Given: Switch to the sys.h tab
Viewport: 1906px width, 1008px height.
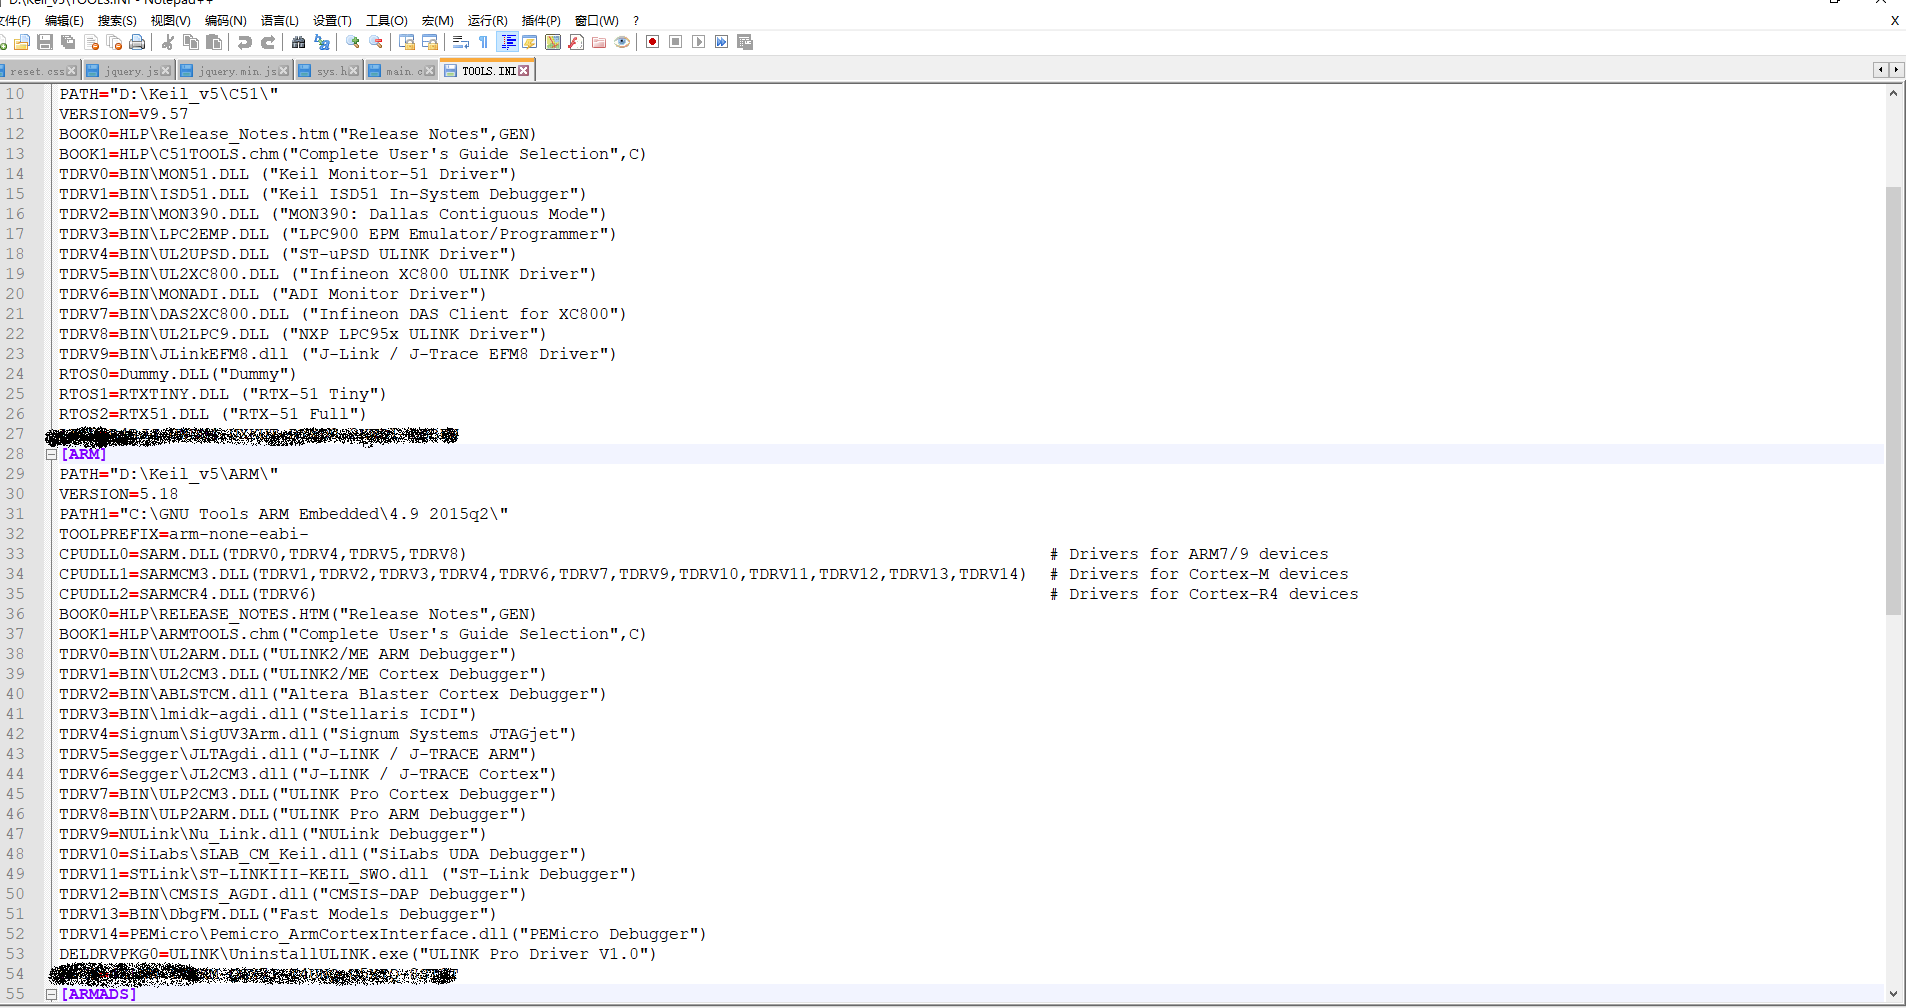Looking at the screenshot, I should [x=328, y=71].
